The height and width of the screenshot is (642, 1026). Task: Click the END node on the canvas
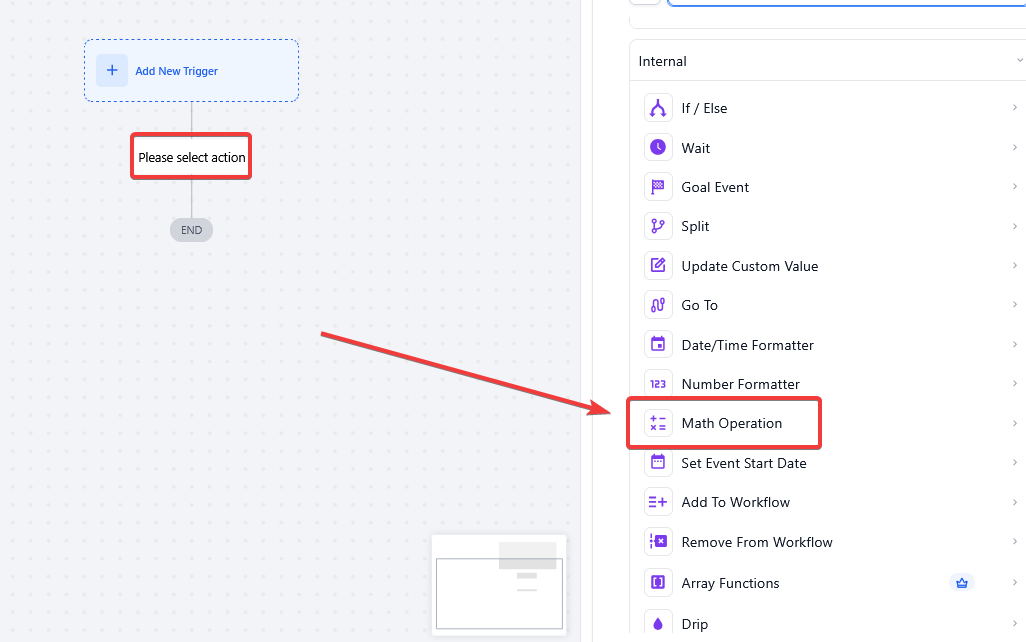tap(191, 230)
